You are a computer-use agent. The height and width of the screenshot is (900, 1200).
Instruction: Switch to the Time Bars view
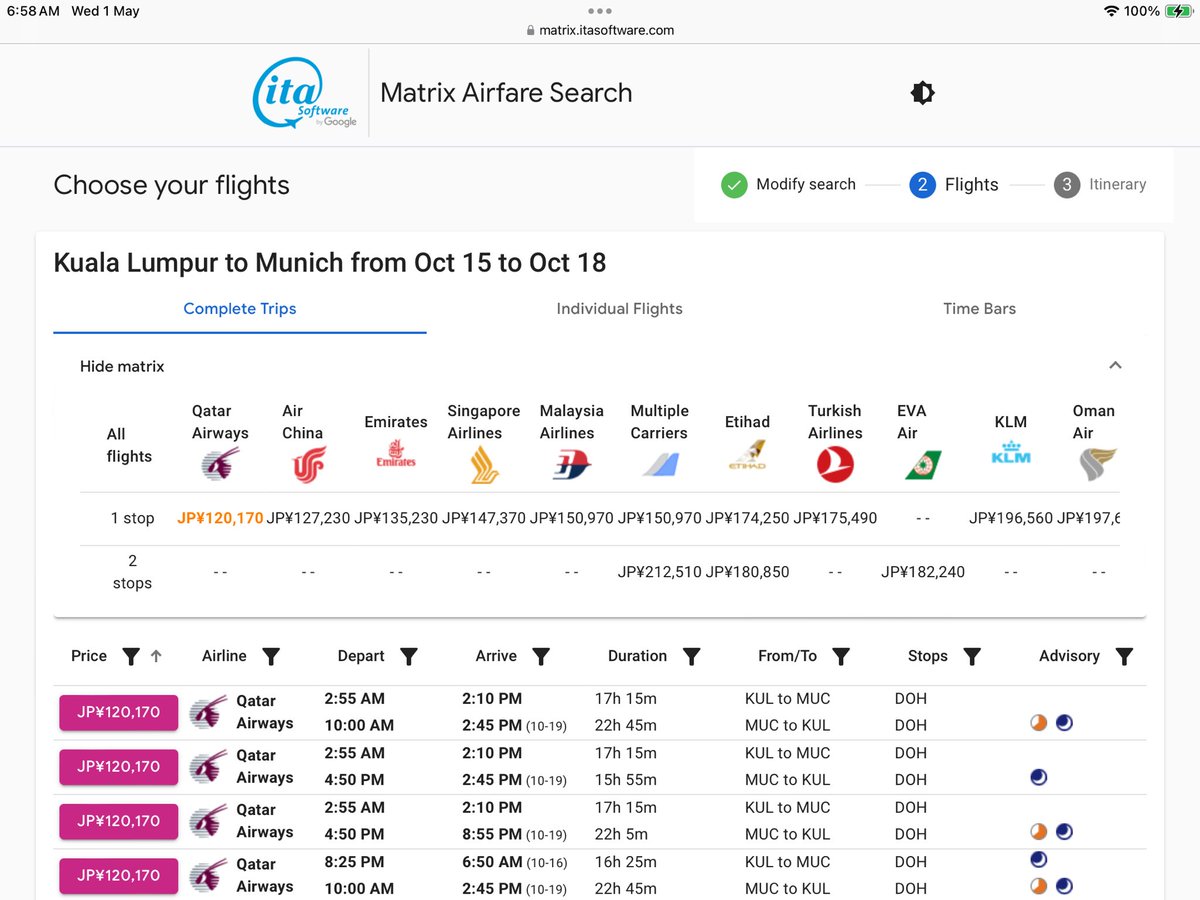(979, 309)
